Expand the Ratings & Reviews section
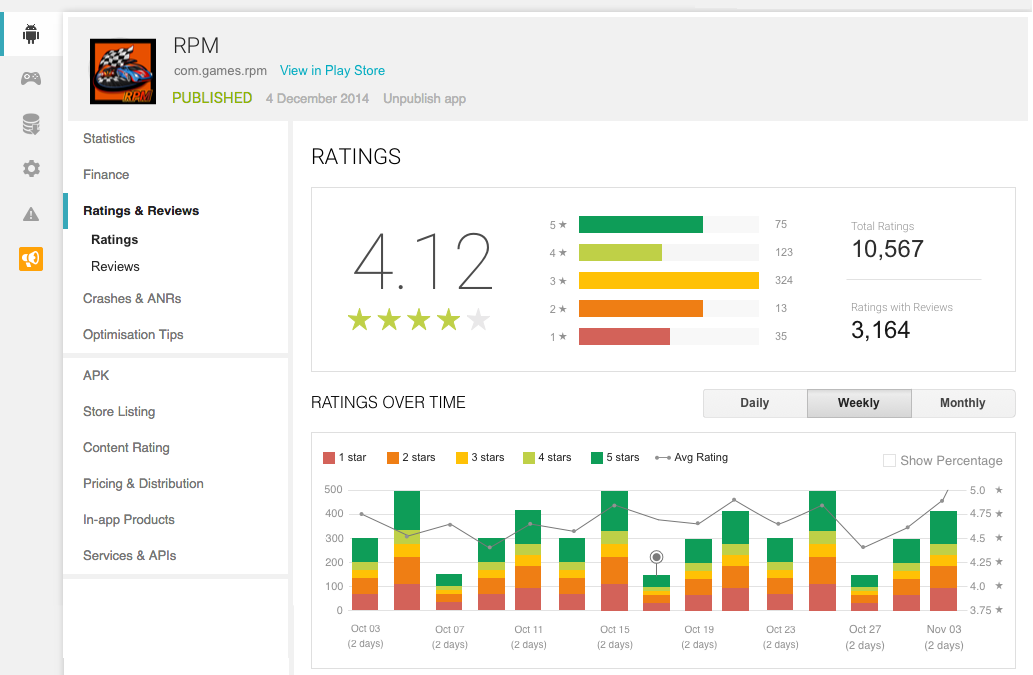Viewport: 1033px width, 675px height. (141, 211)
